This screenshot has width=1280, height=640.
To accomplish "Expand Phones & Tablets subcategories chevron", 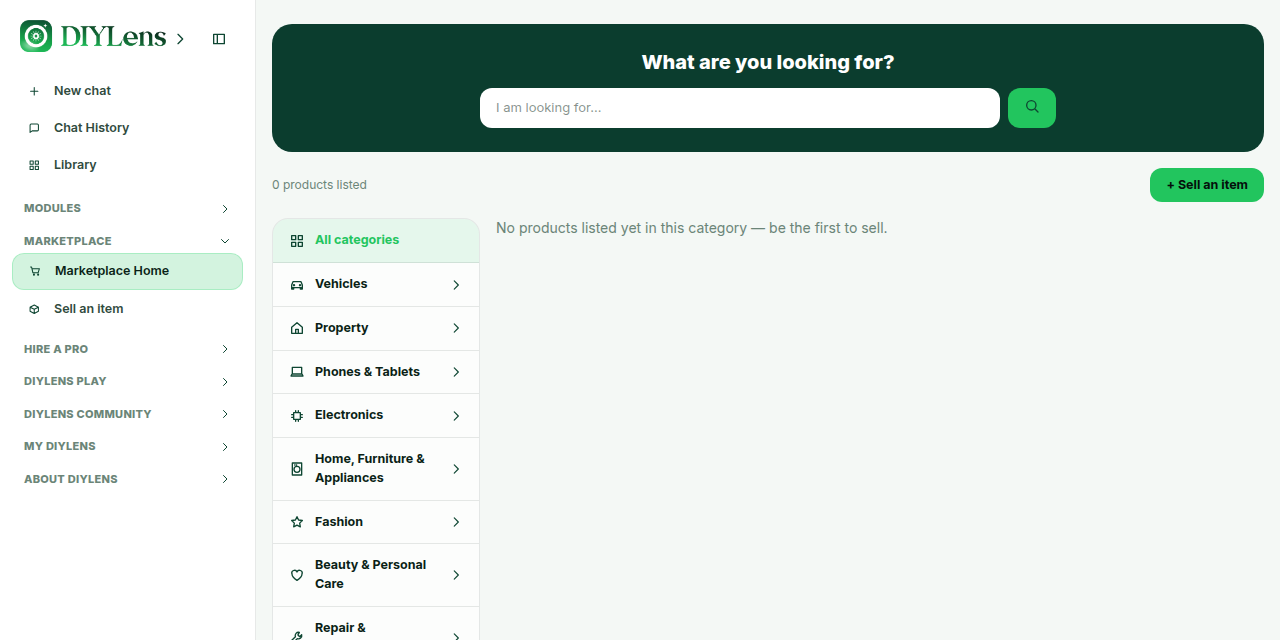I will (456, 372).
